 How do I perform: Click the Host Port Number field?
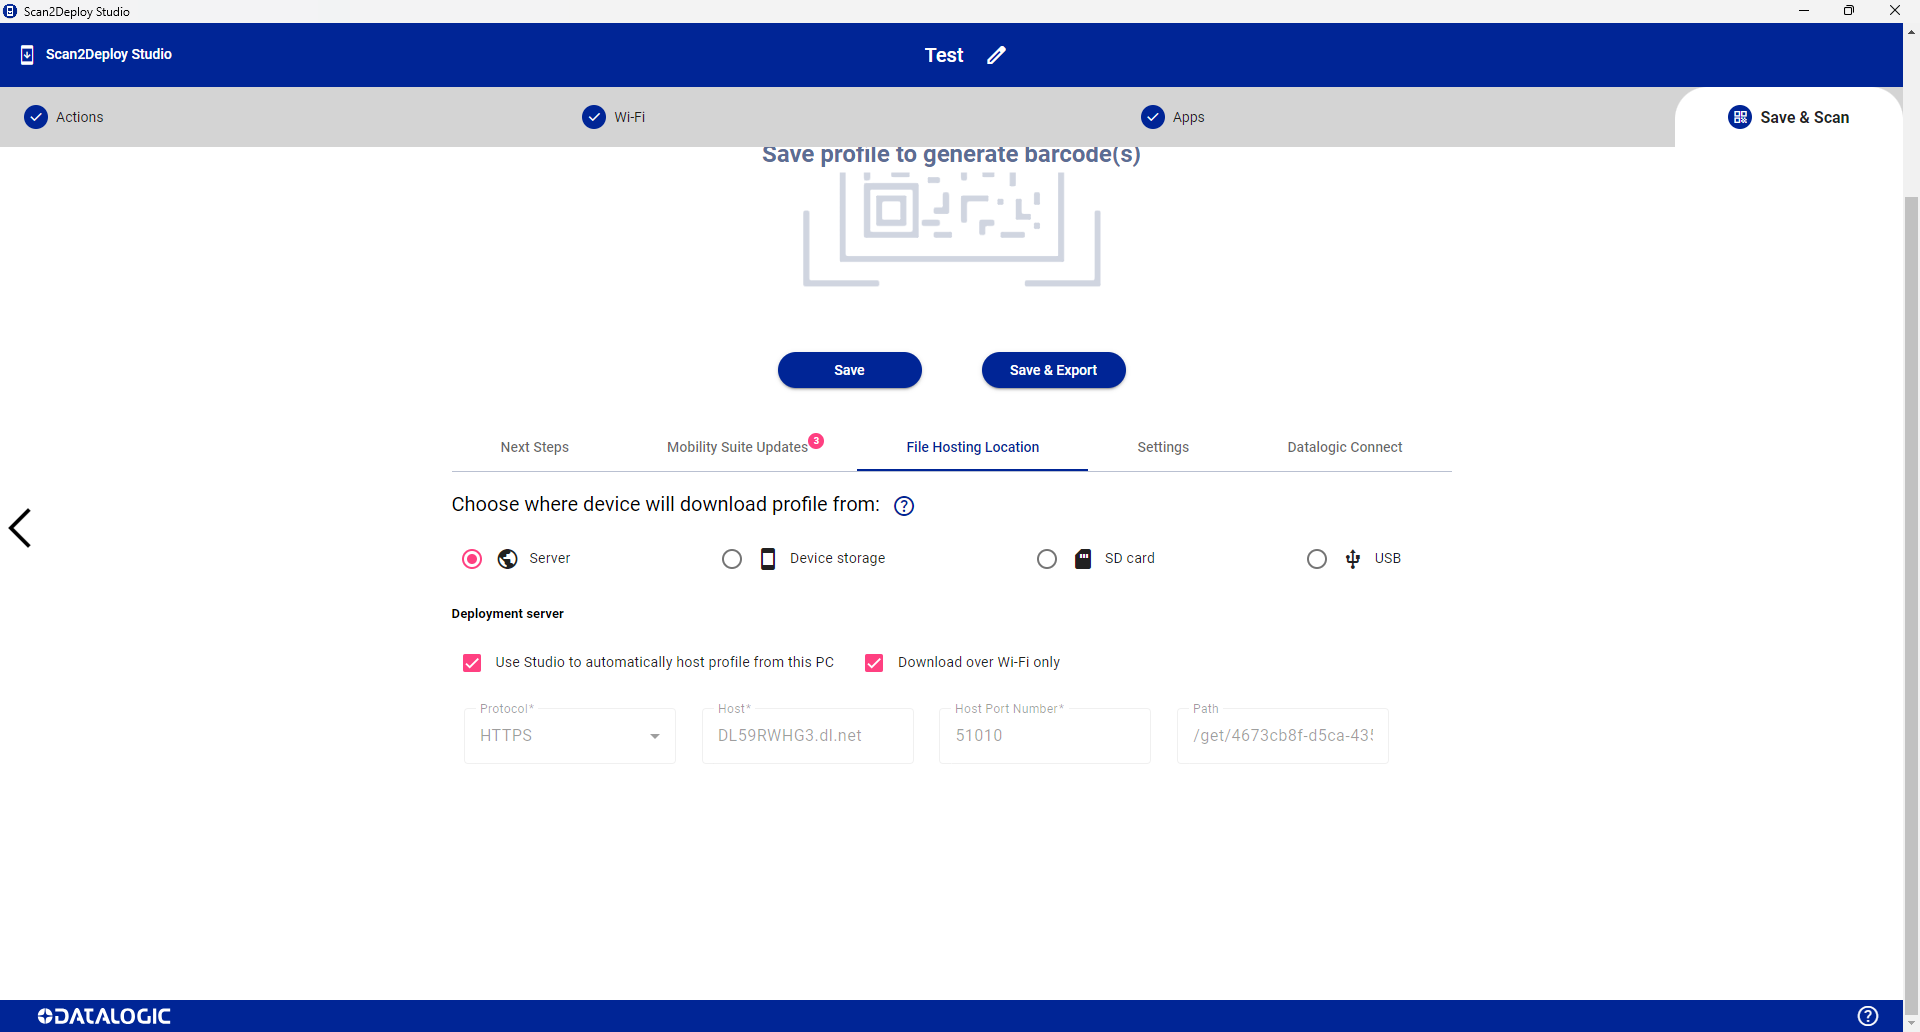coord(1045,736)
